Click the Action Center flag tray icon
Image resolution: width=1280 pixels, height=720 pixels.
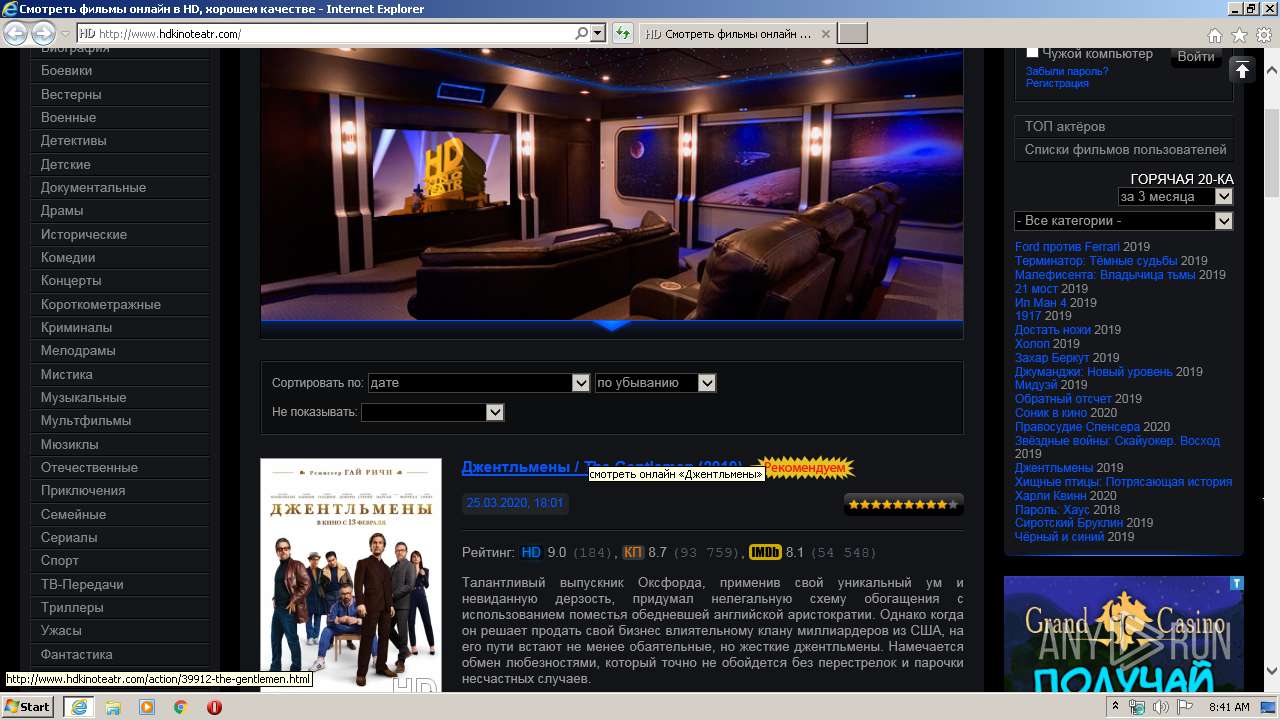[1185, 707]
